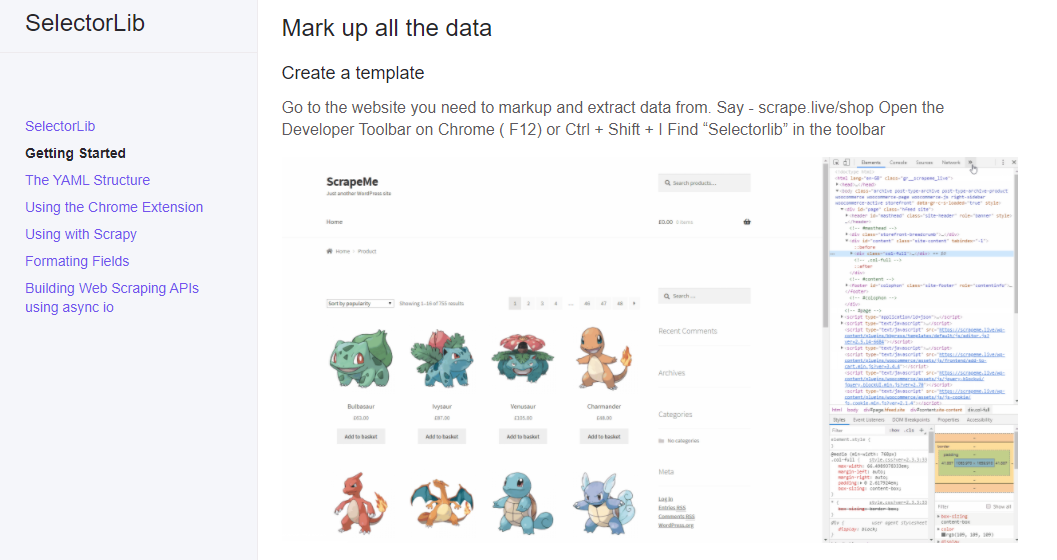
Task: Open the Event Listeners tab
Action: [x=868, y=420]
